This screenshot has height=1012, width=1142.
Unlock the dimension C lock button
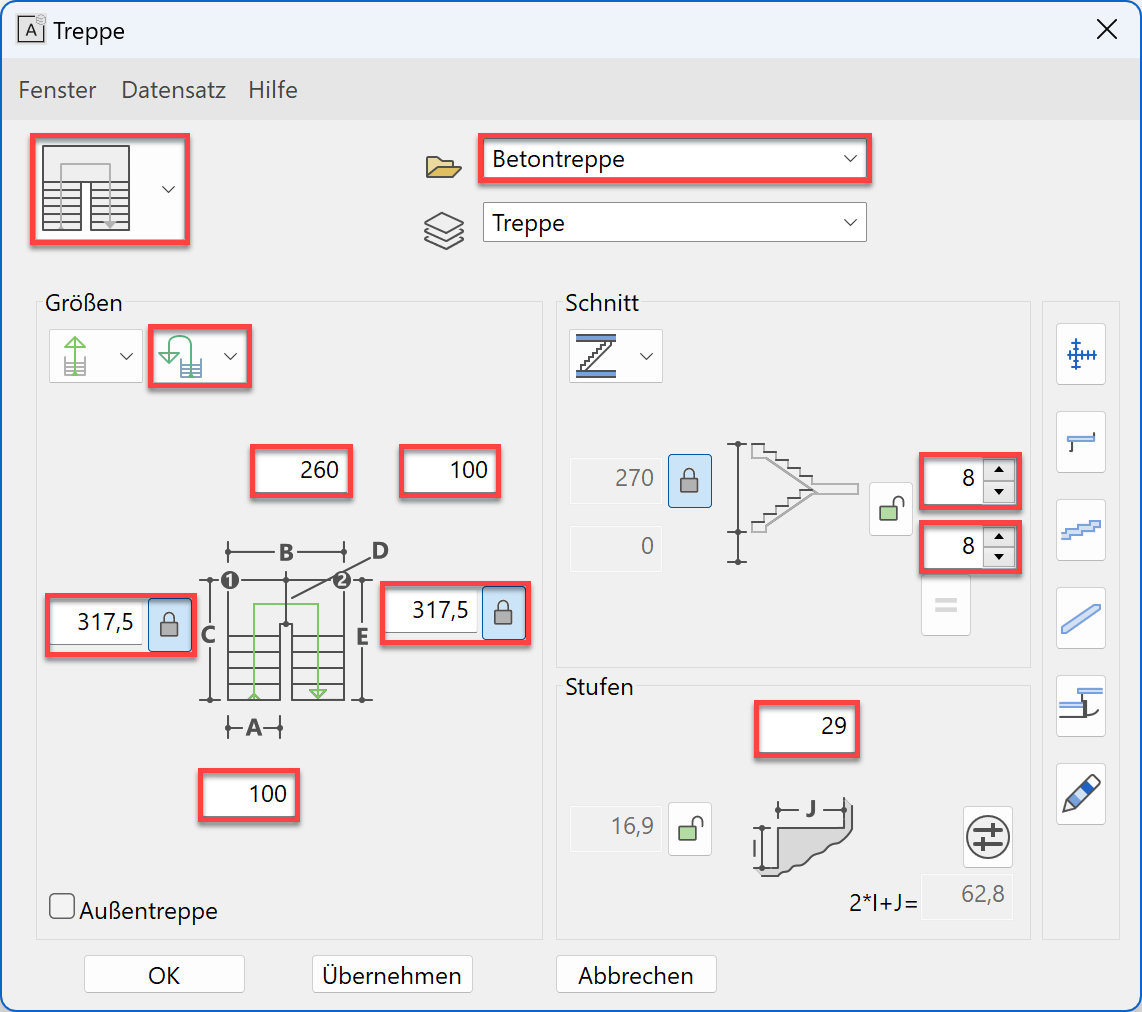pos(169,625)
